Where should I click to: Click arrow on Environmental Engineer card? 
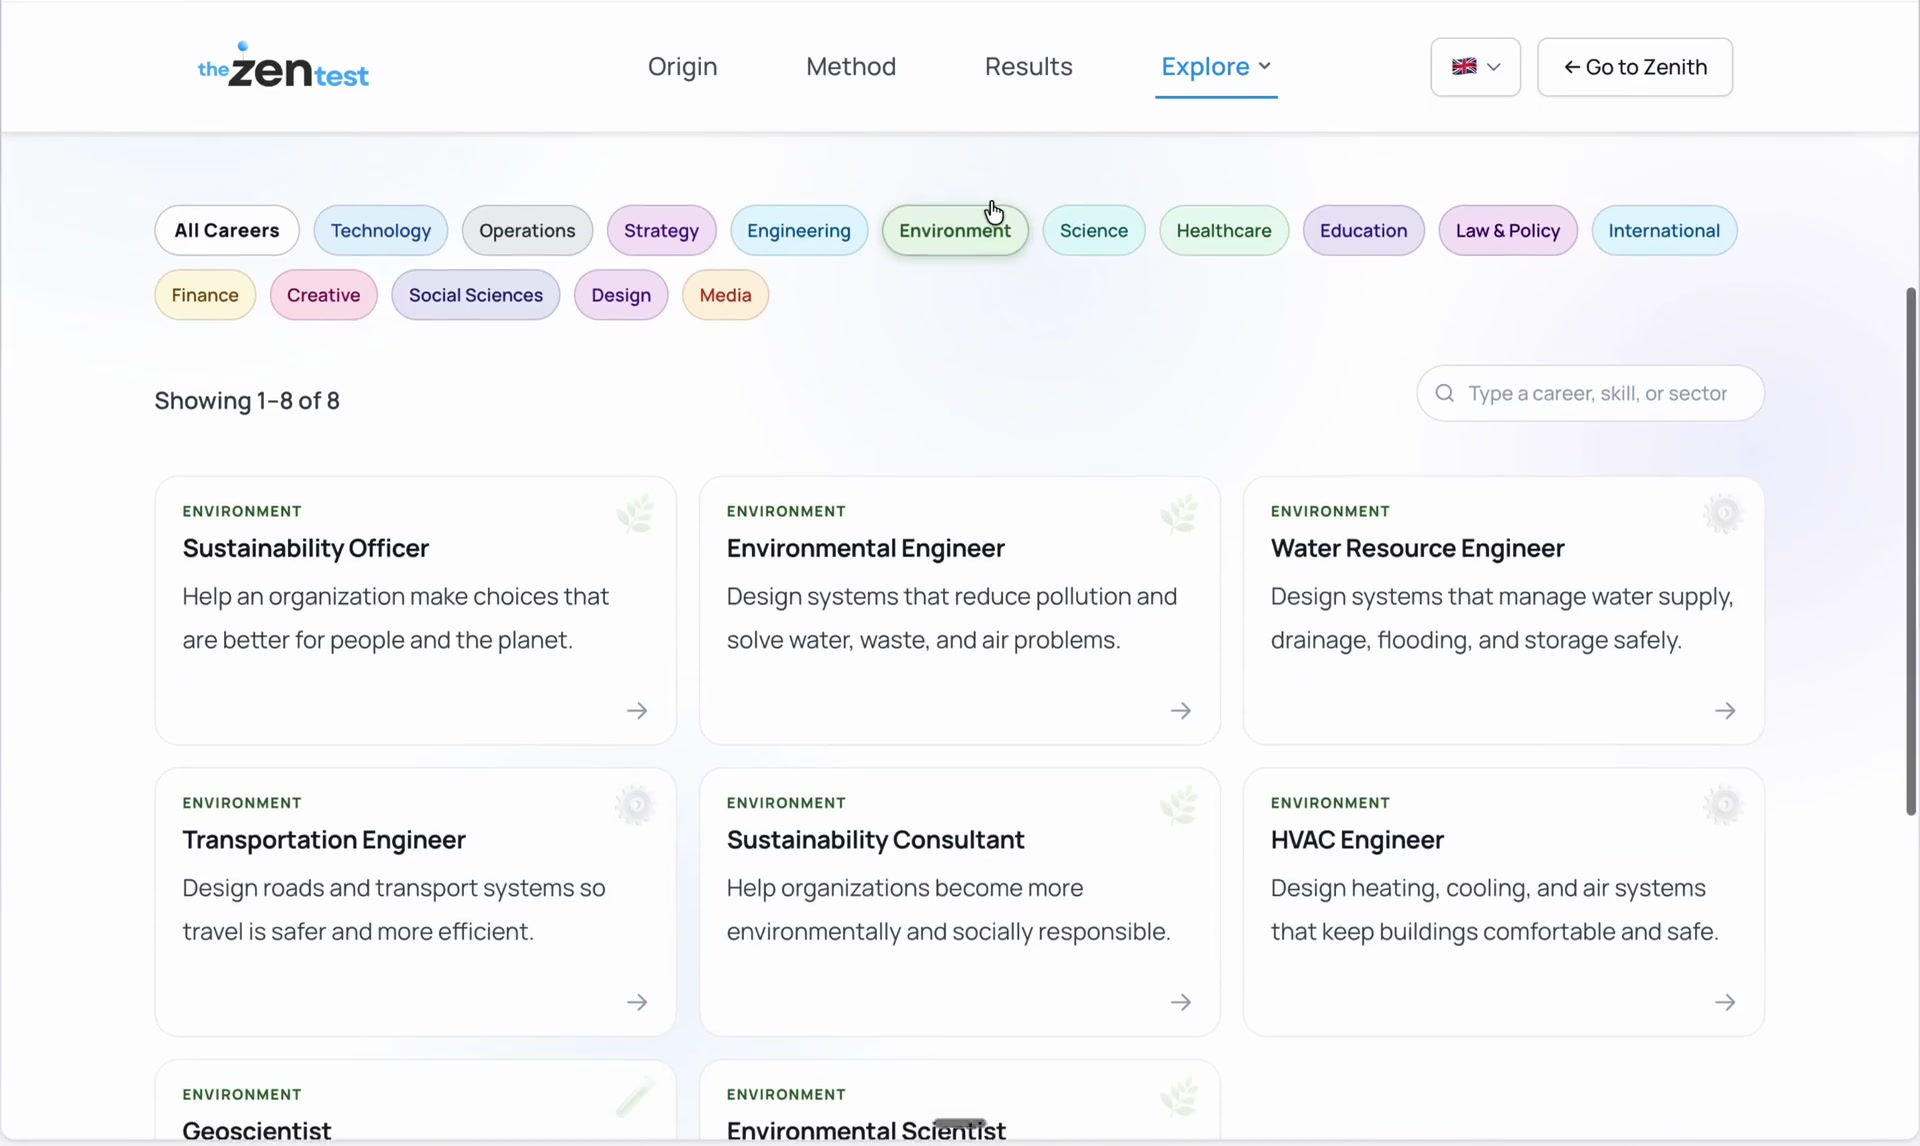point(1181,711)
